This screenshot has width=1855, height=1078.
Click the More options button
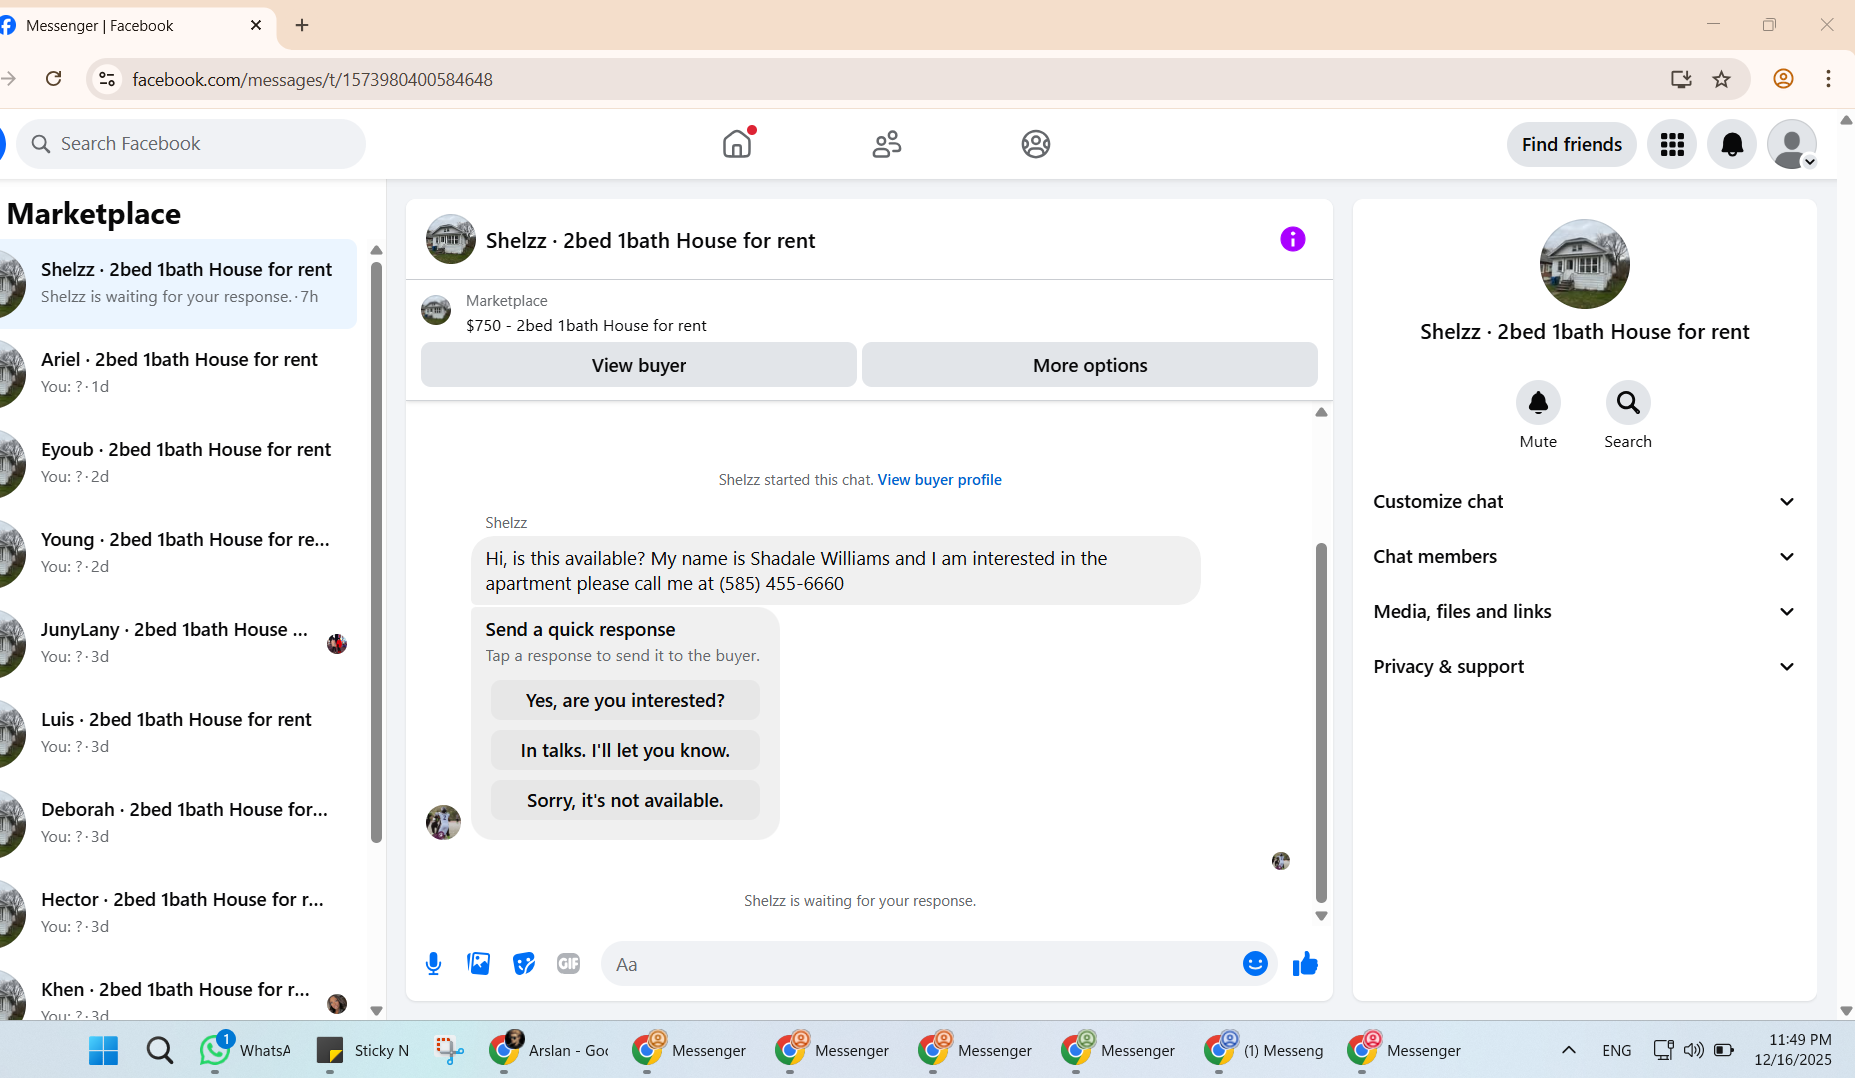pos(1090,365)
